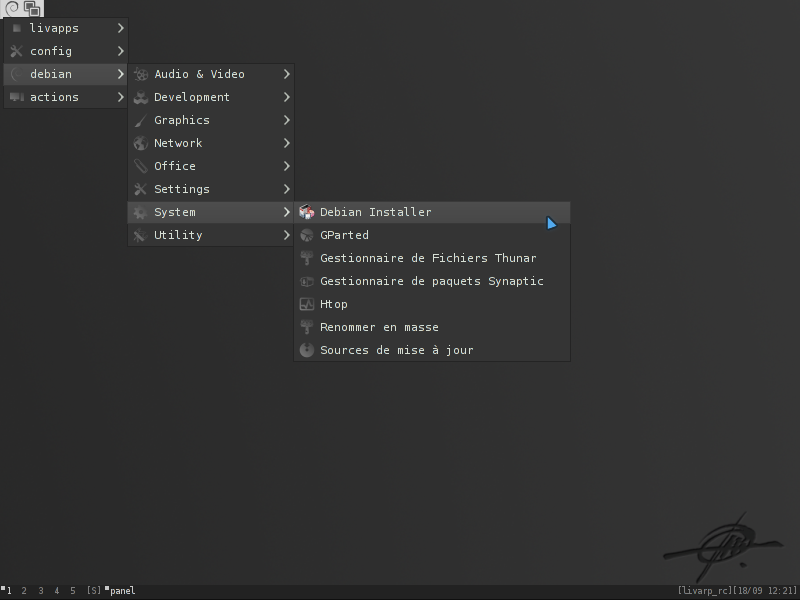This screenshot has width=800, height=600.
Task: Select the System category entry
Action: click(x=211, y=212)
